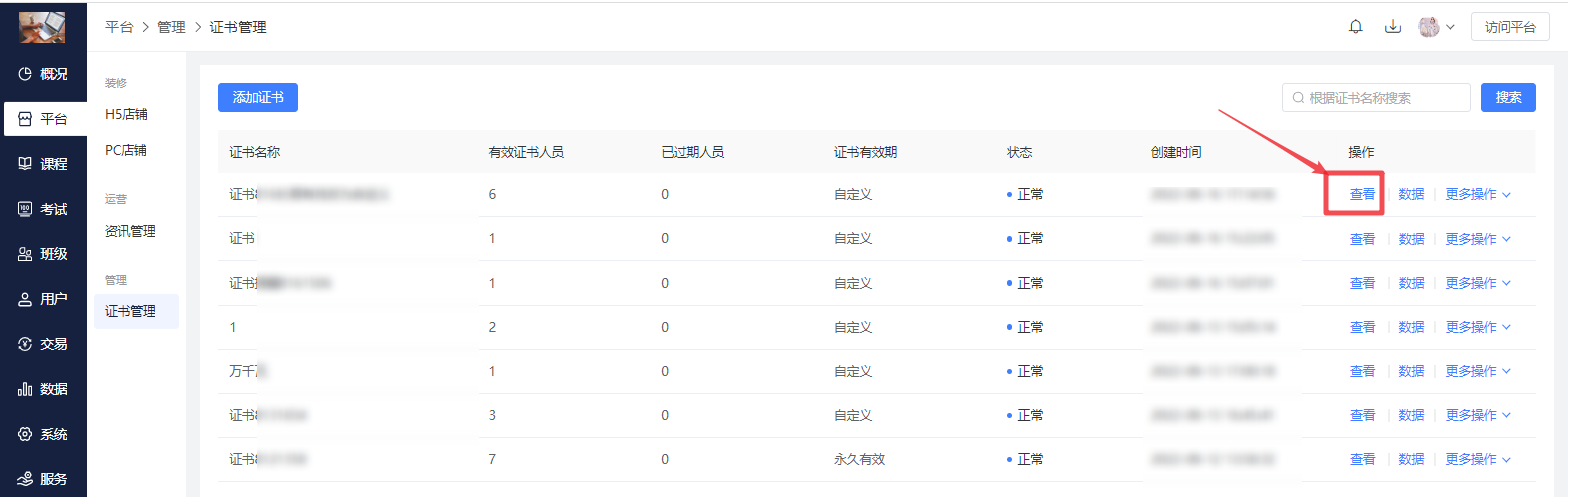
Task: Open the 数据 section in sidebar
Action: [x=43, y=389]
